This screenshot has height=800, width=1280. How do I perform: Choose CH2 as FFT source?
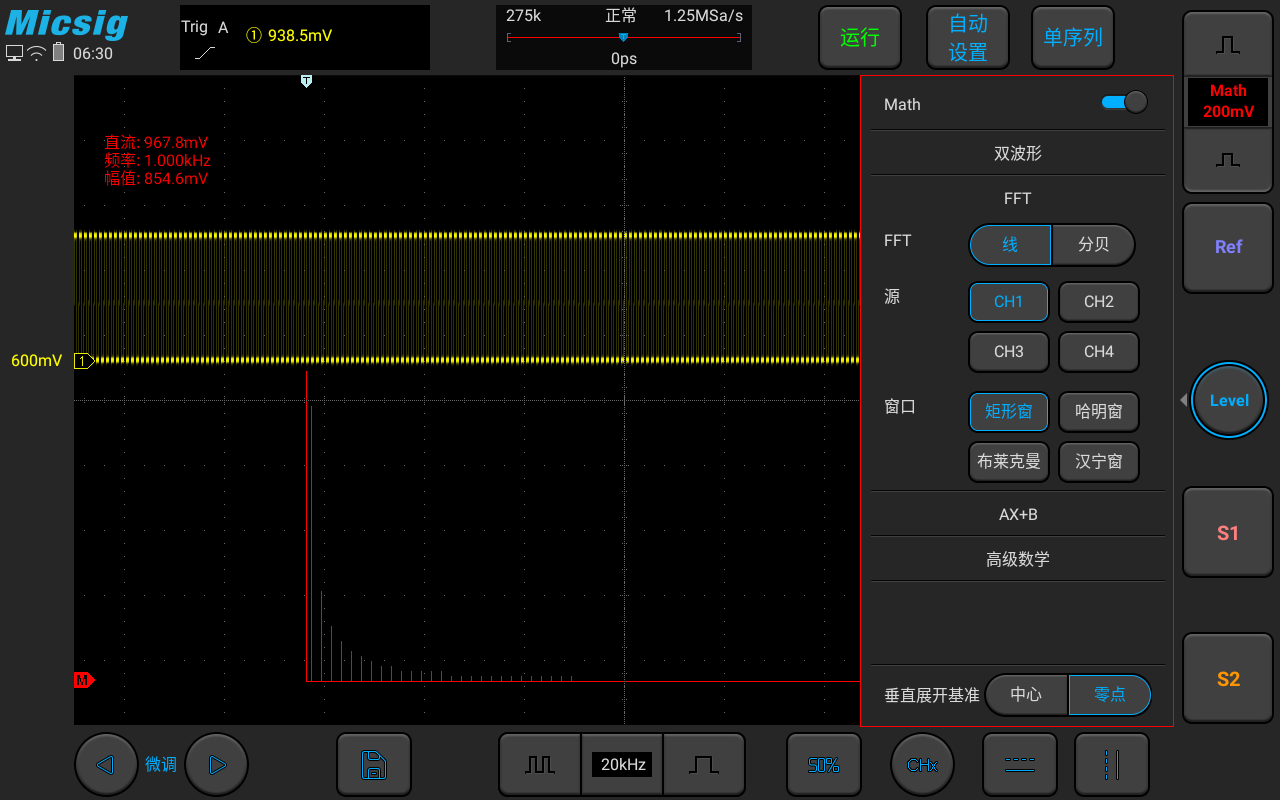click(x=1099, y=301)
